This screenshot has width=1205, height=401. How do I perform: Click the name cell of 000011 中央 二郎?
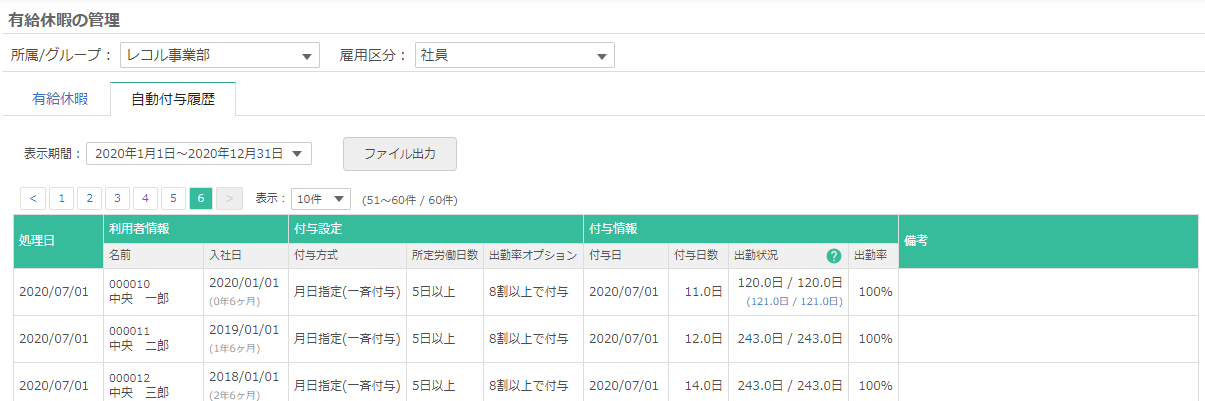click(139, 338)
